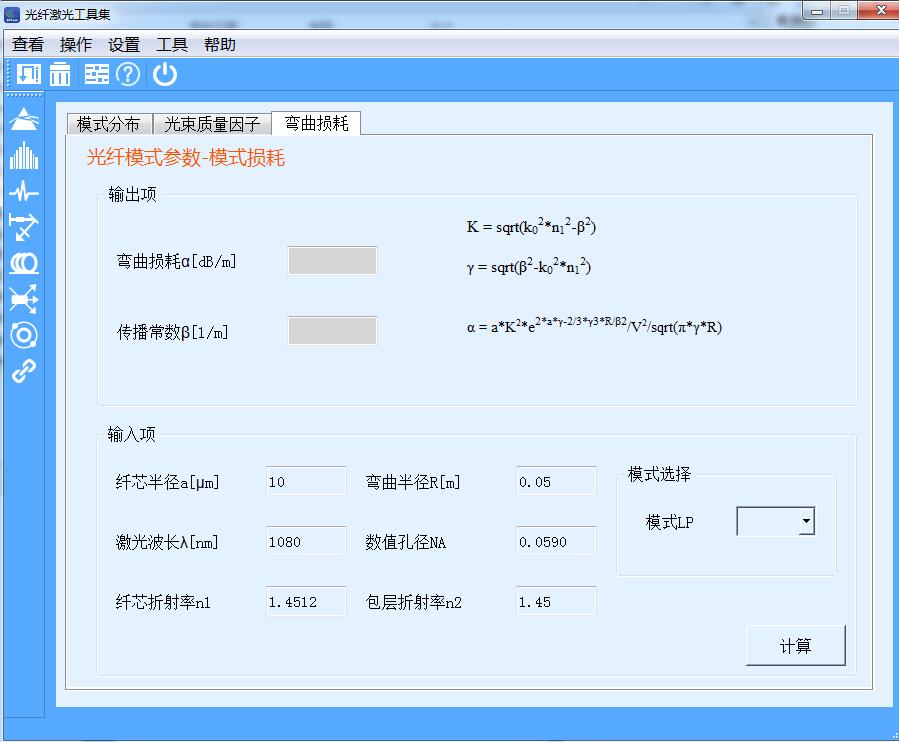Click the 输入项 group label
The height and width of the screenshot is (742, 899).
click(131, 434)
